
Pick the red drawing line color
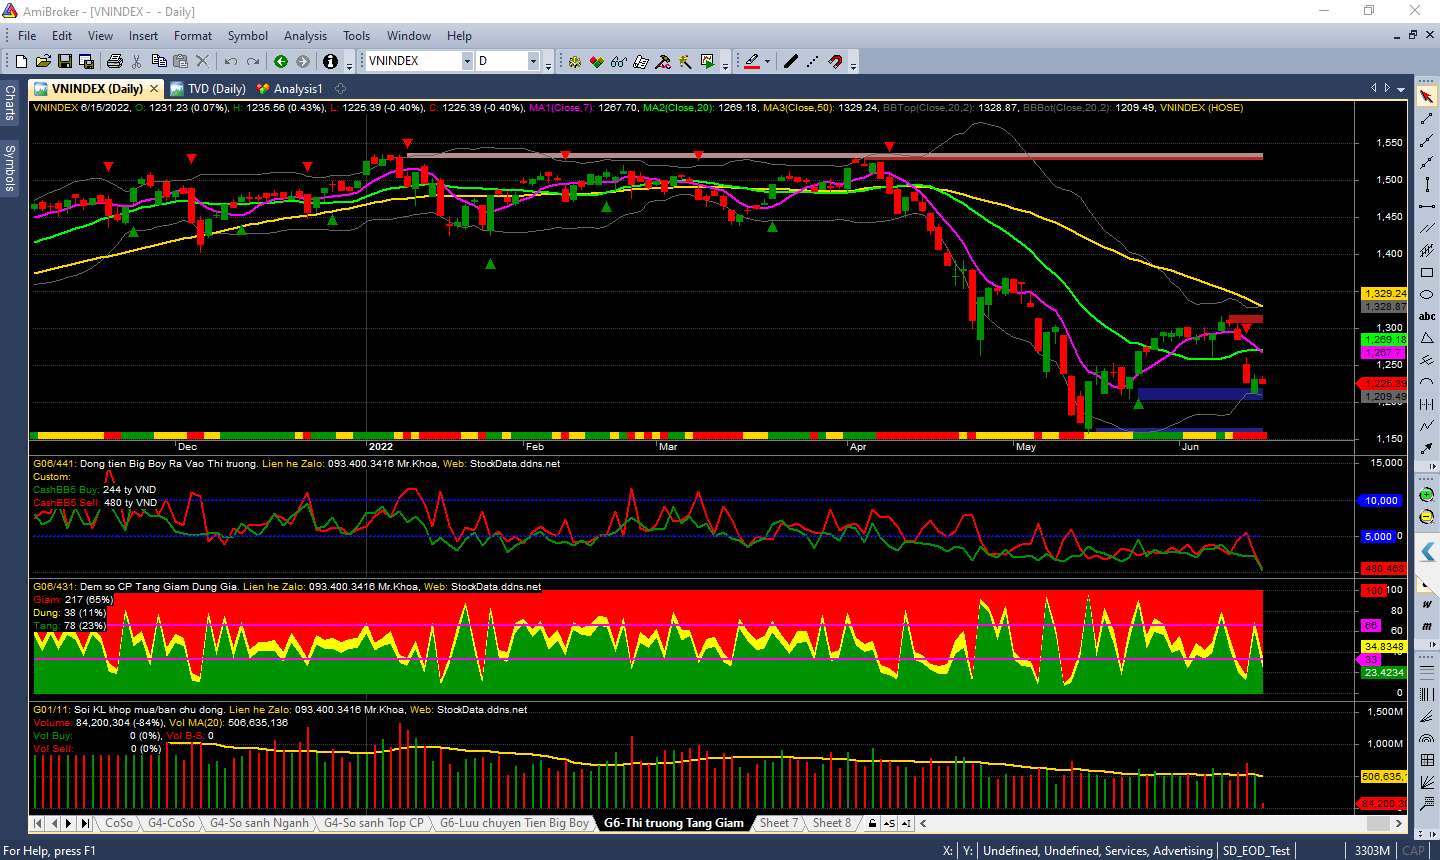point(752,61)
